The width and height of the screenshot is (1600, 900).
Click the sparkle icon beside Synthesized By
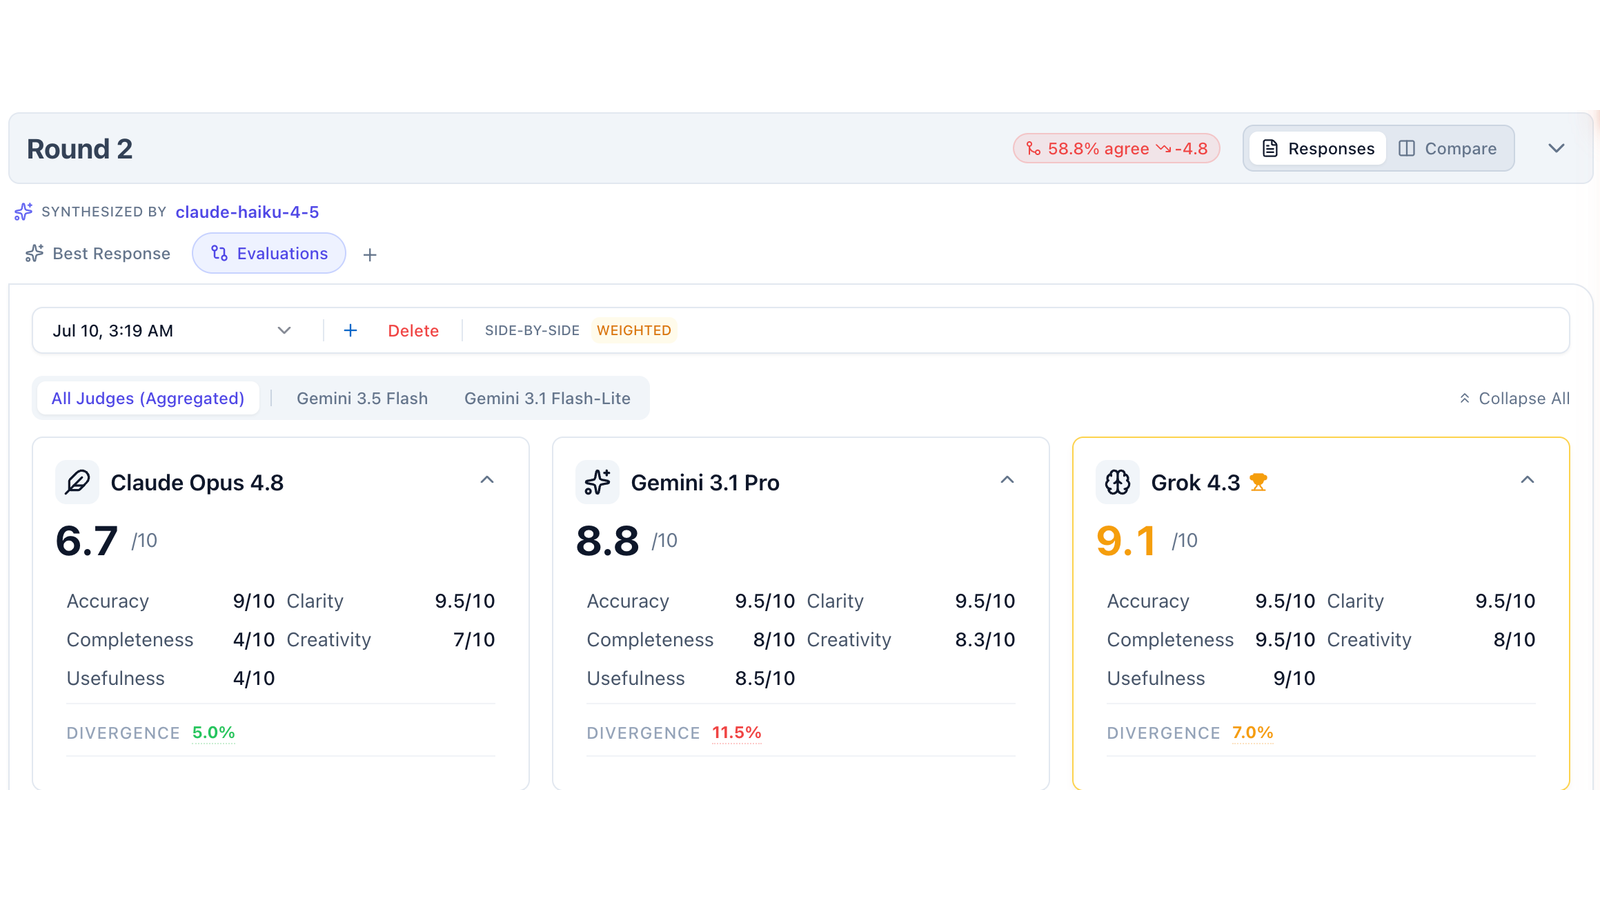pos(23,212)
